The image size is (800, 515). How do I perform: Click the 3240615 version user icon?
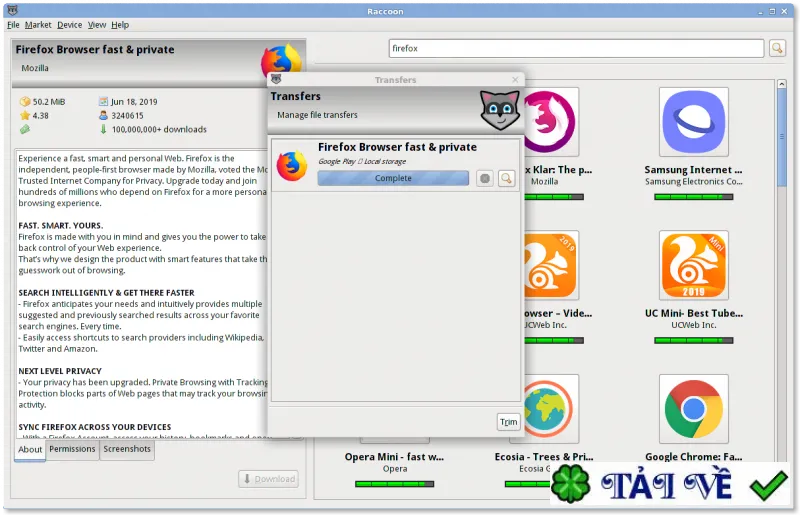pos(104,115)
